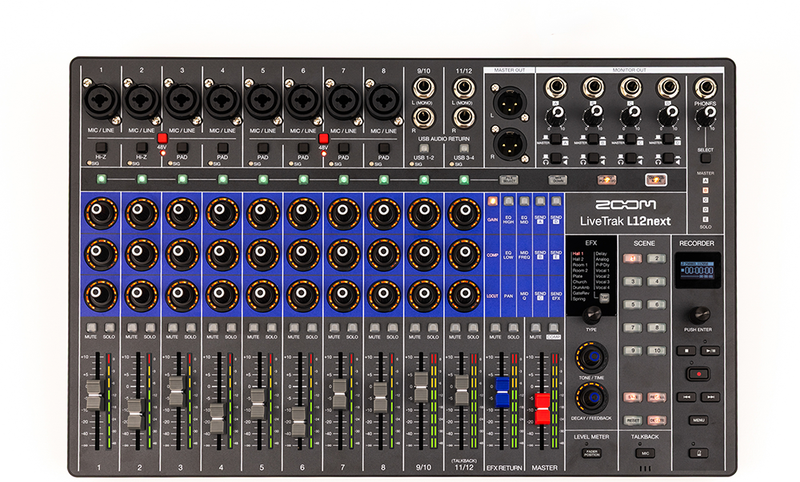
Task: Grab the blue EFX RETURN fader
Action: click(x=502, y=392)
